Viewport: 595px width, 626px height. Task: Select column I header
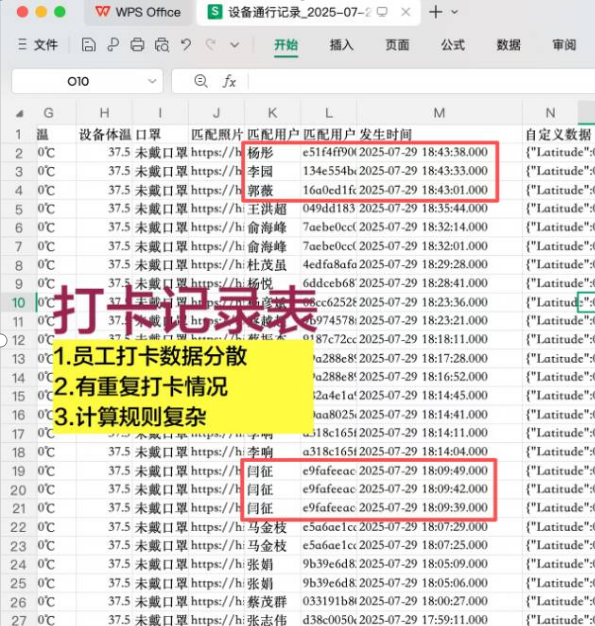(x=160, y=113)
